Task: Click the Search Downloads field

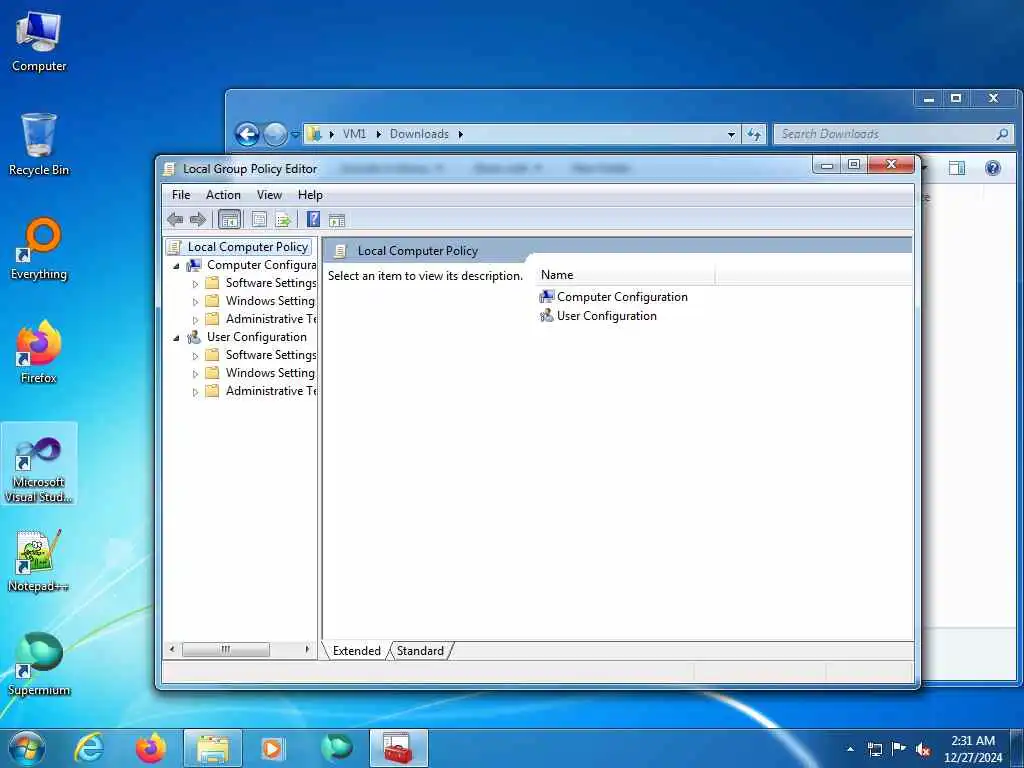Action: [x=893, y=134]
